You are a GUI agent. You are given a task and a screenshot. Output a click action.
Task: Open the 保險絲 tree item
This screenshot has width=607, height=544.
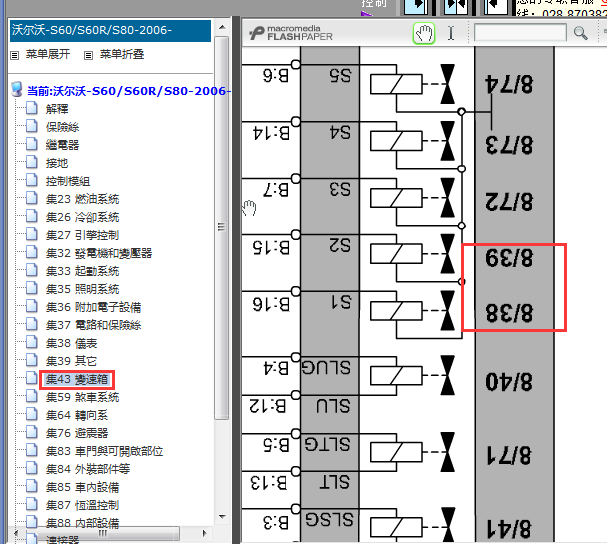pos(62,127)
